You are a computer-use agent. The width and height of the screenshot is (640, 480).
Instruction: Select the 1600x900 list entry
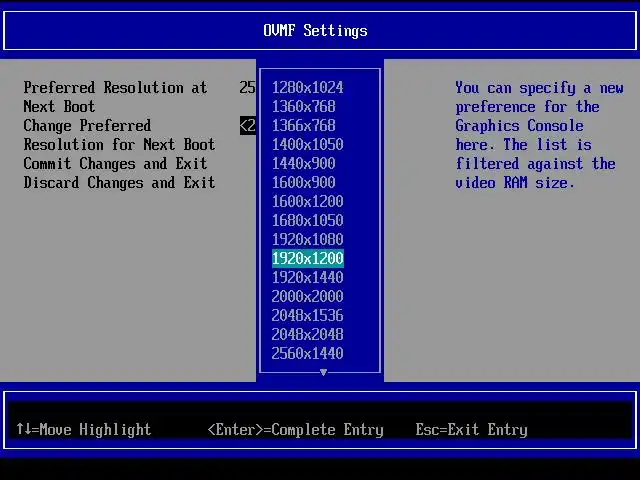[x=304, y=182]
